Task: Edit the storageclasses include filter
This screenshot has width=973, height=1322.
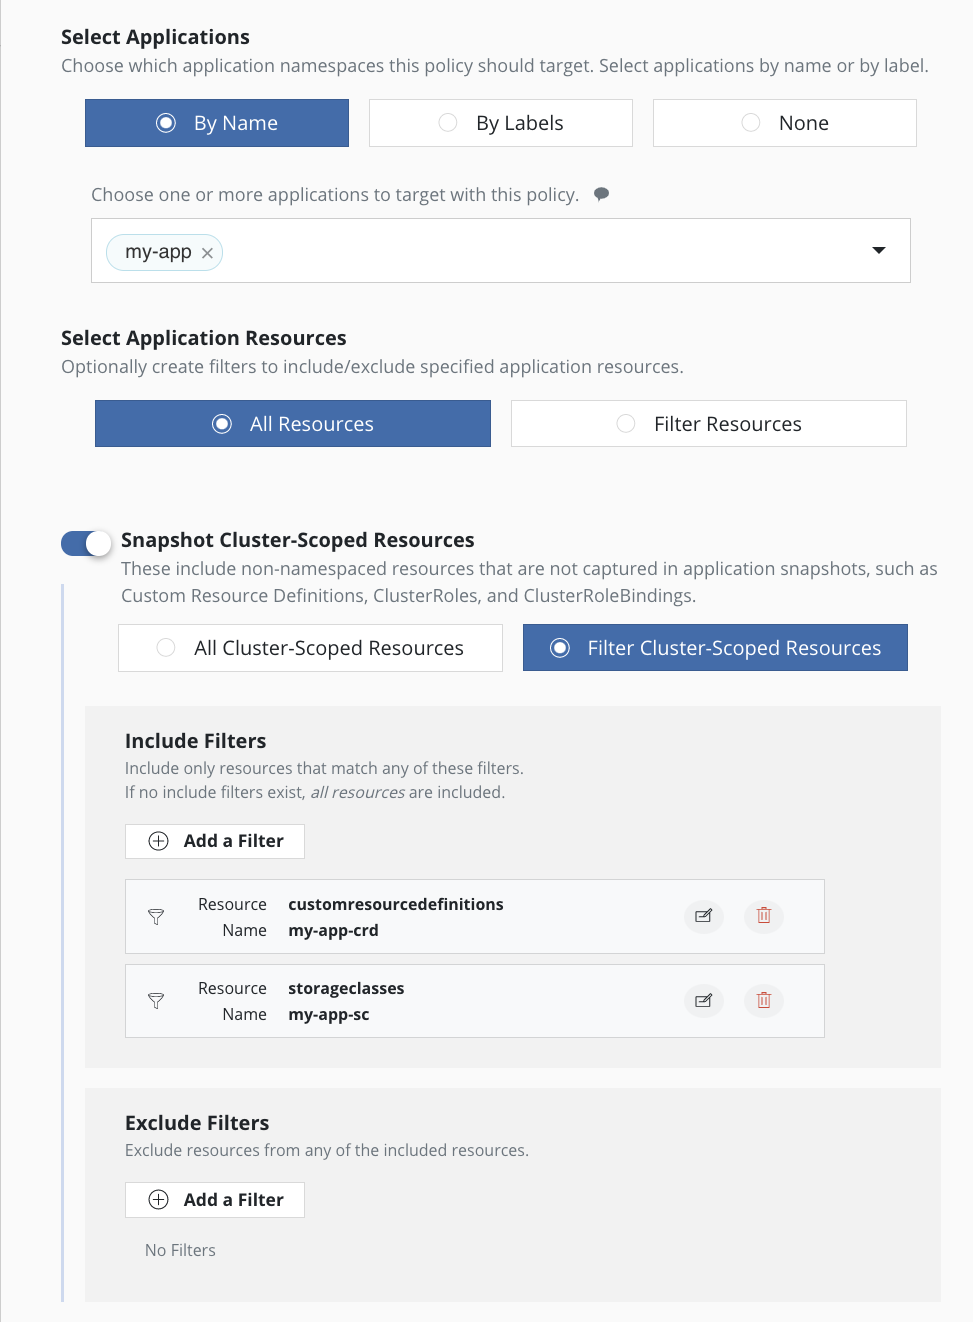Action: pyautogui.click(x=703, y=1000)
